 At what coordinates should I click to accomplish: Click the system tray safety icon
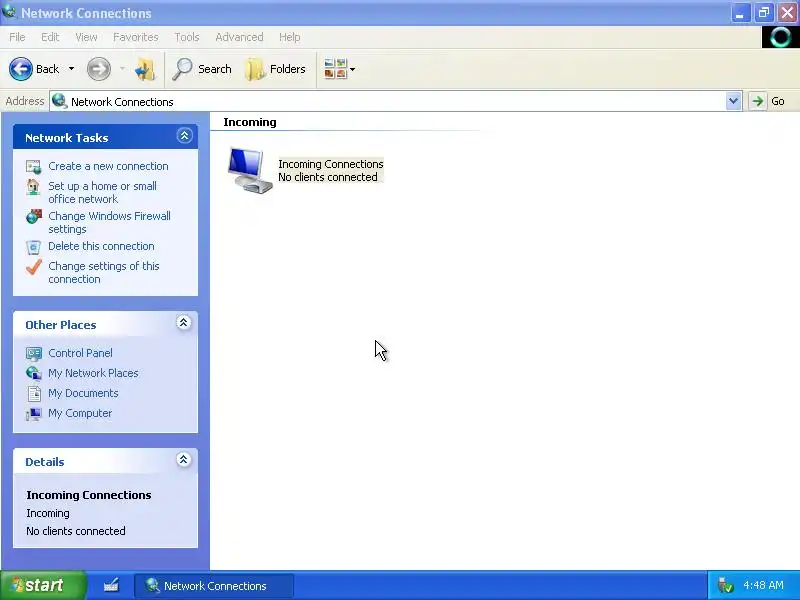(x=725, y=586)
